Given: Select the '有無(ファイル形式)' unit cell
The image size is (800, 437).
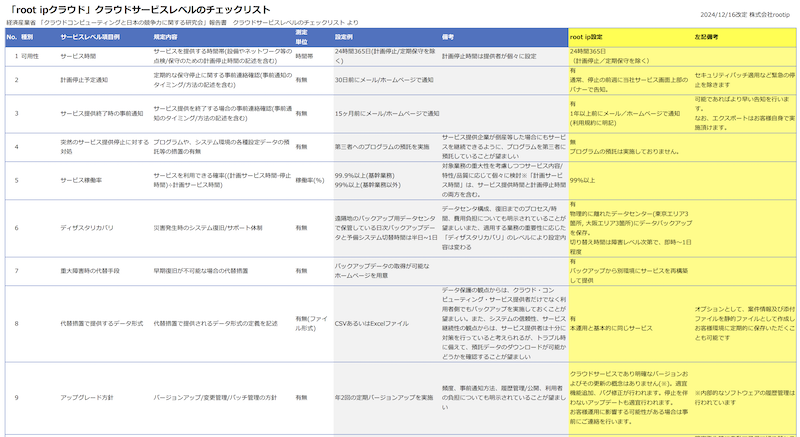Looking at the screenshot, I should (311, 323).
